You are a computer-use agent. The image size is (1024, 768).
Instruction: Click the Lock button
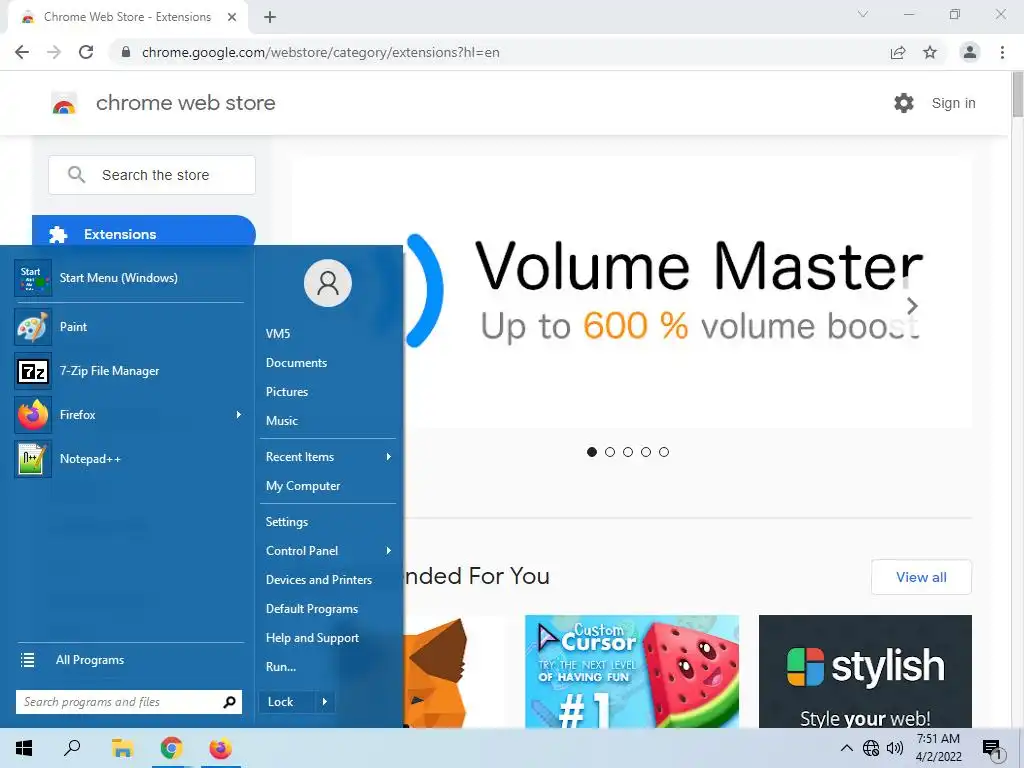click(x=287, y=702)
